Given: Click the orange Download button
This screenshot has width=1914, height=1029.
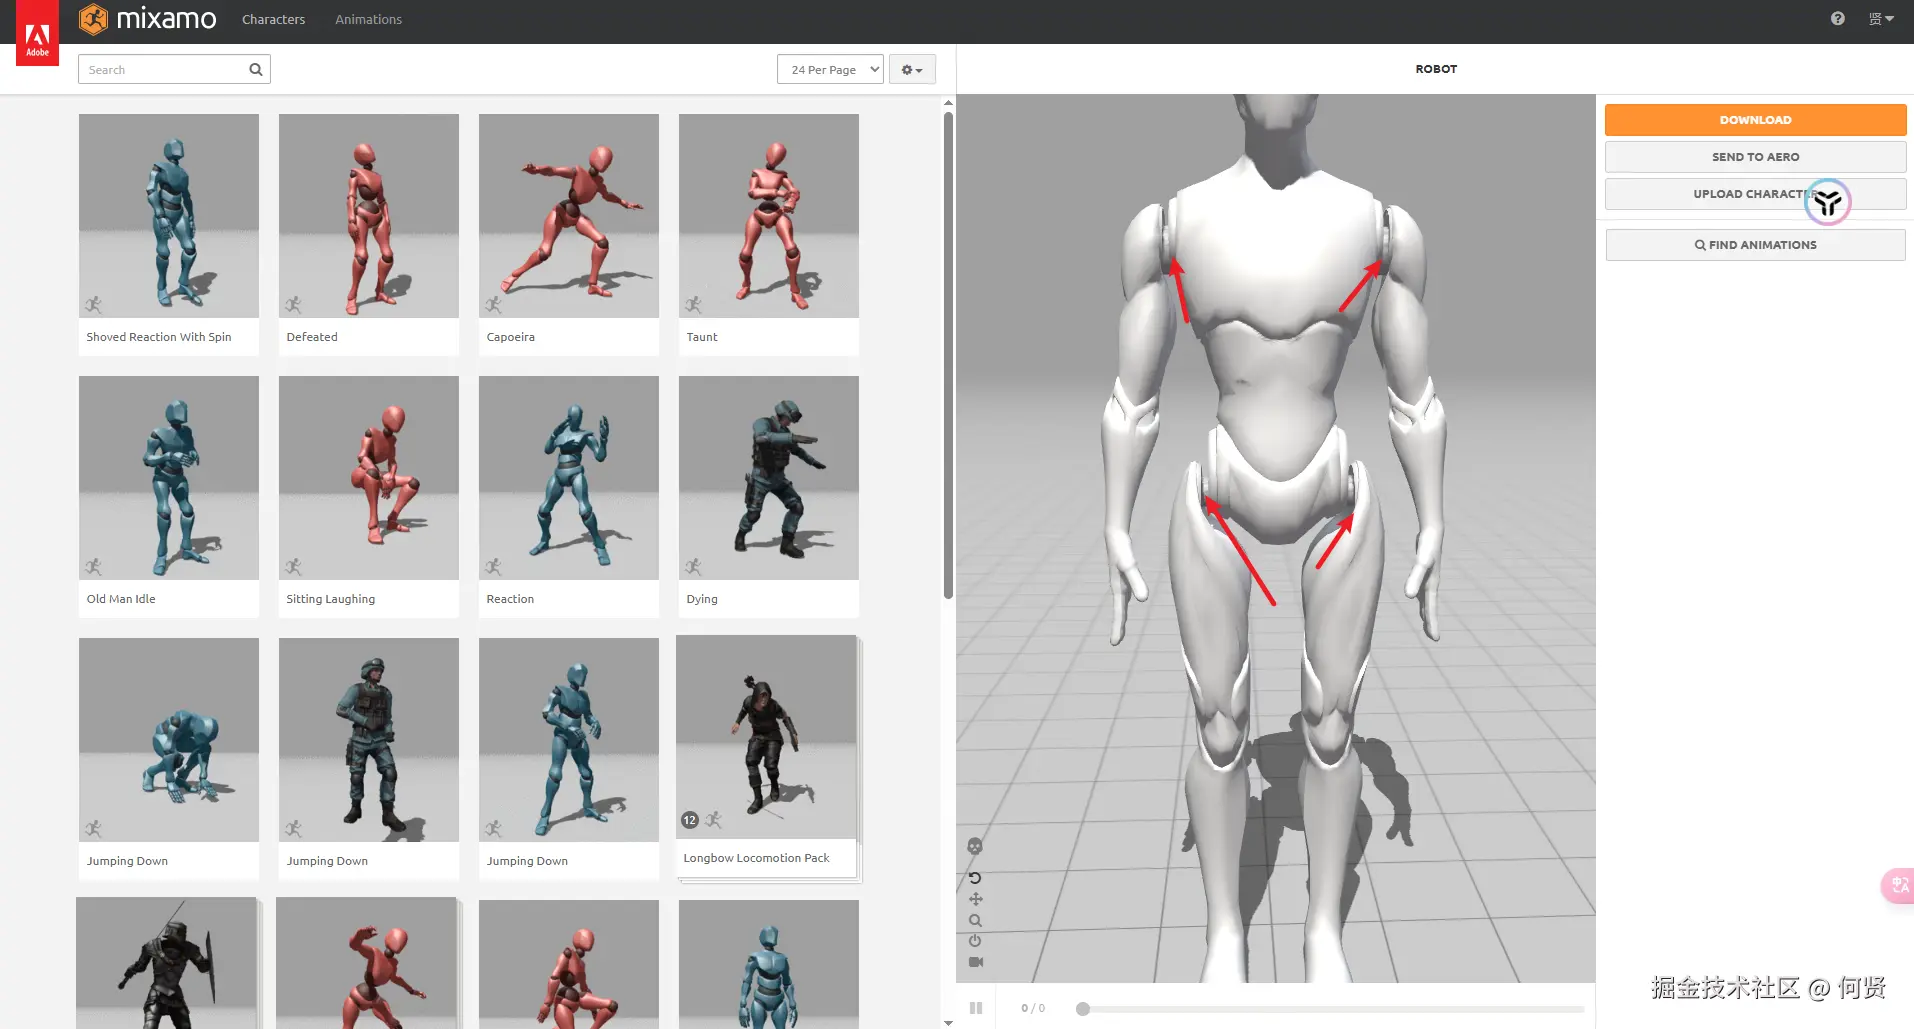Looking at the screenshot, I should [1755, 120].
